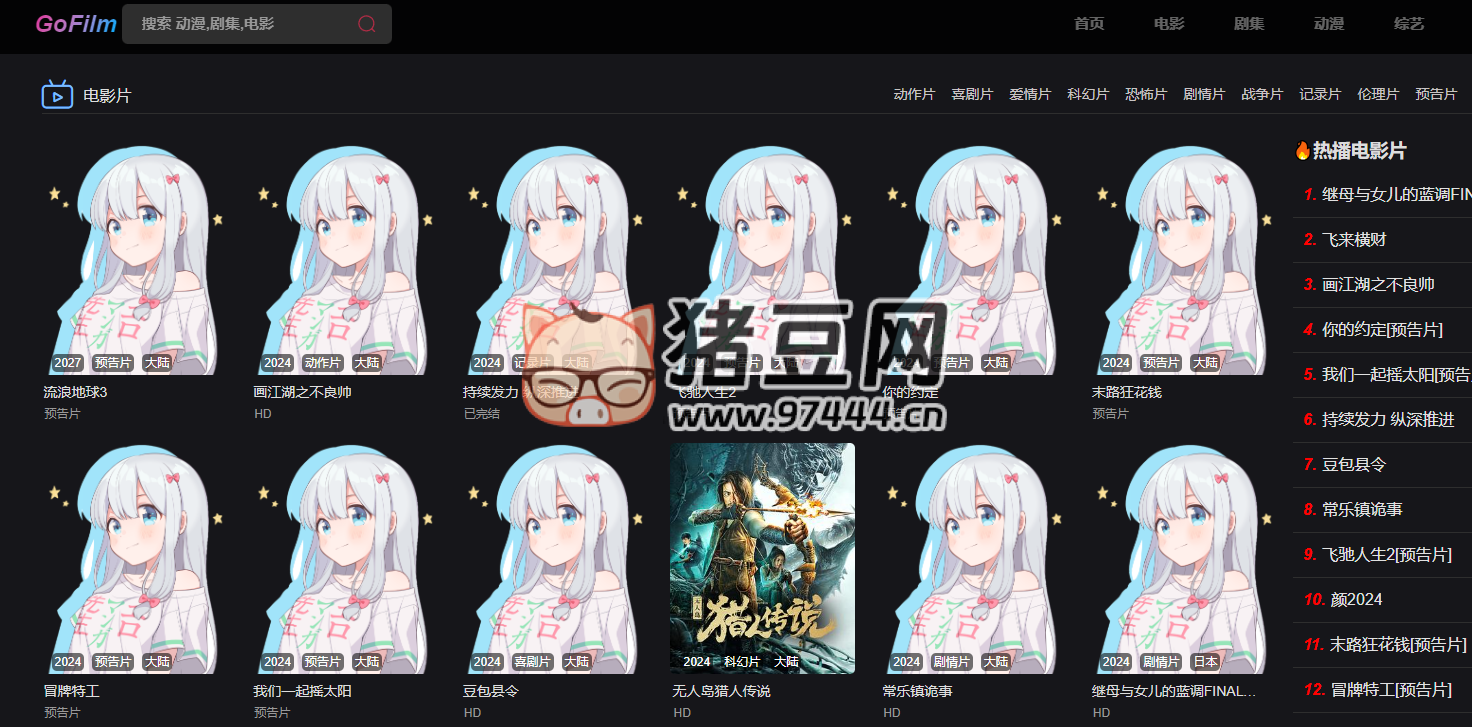Open the 电影 nav item
1472x727 pixels.
tap(1169, 24)
